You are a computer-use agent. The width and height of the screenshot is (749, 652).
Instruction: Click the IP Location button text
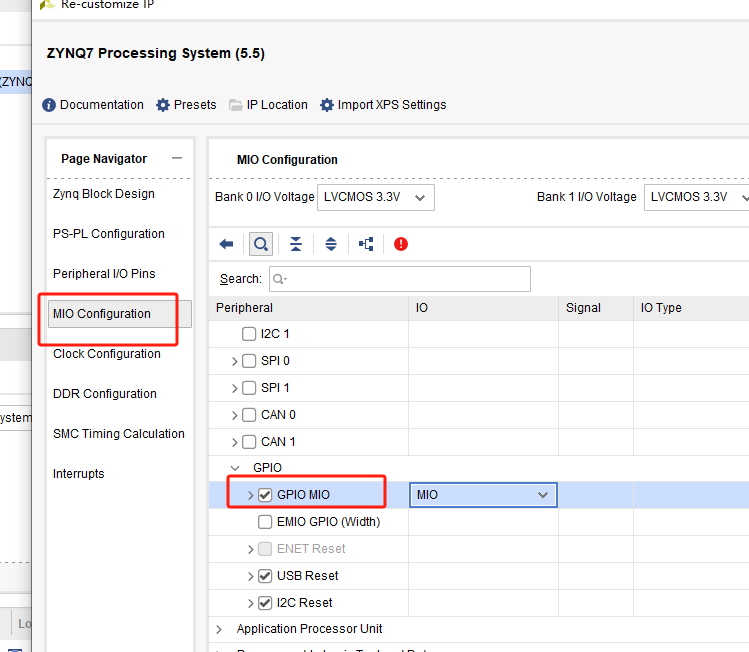[277, 105]
